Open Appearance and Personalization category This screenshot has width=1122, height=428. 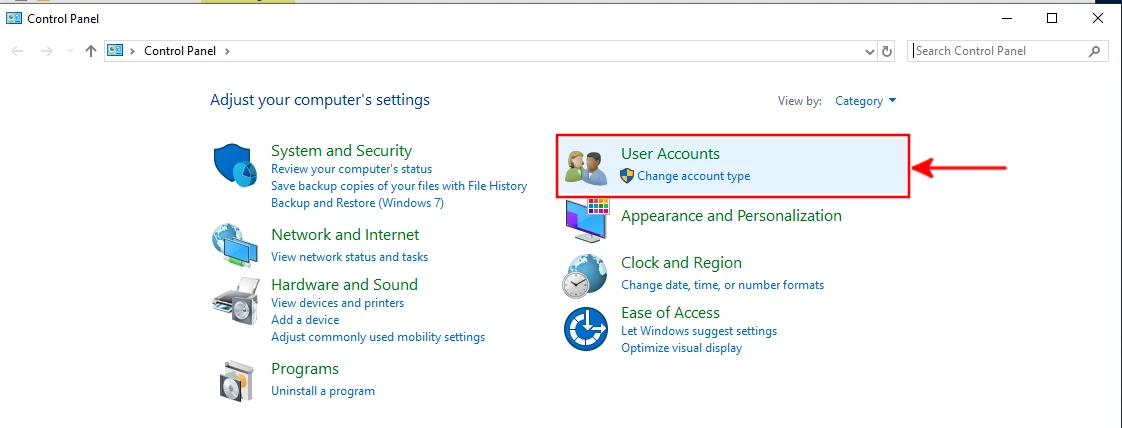tap(731, 216)
